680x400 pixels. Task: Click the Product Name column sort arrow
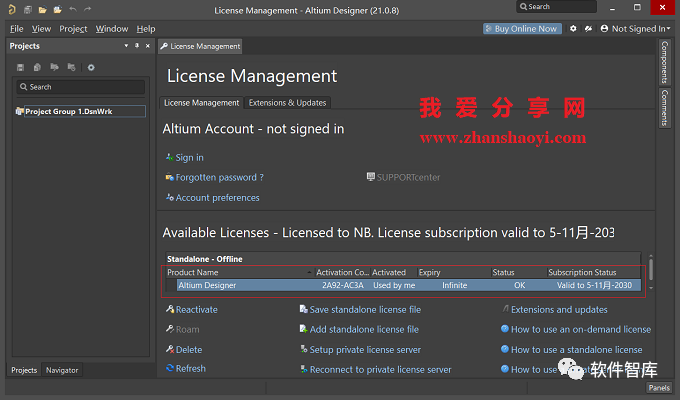point(309,272)
